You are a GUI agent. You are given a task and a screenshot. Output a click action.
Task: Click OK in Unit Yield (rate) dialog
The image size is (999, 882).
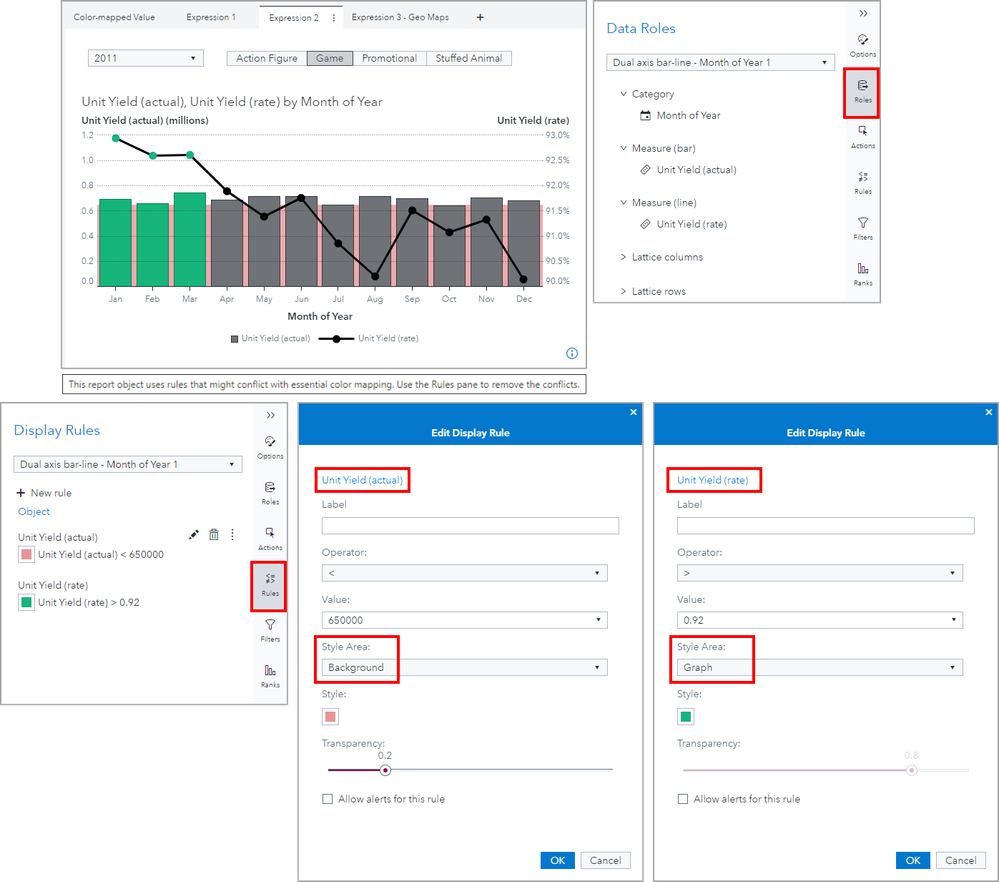tap(912, 860)
